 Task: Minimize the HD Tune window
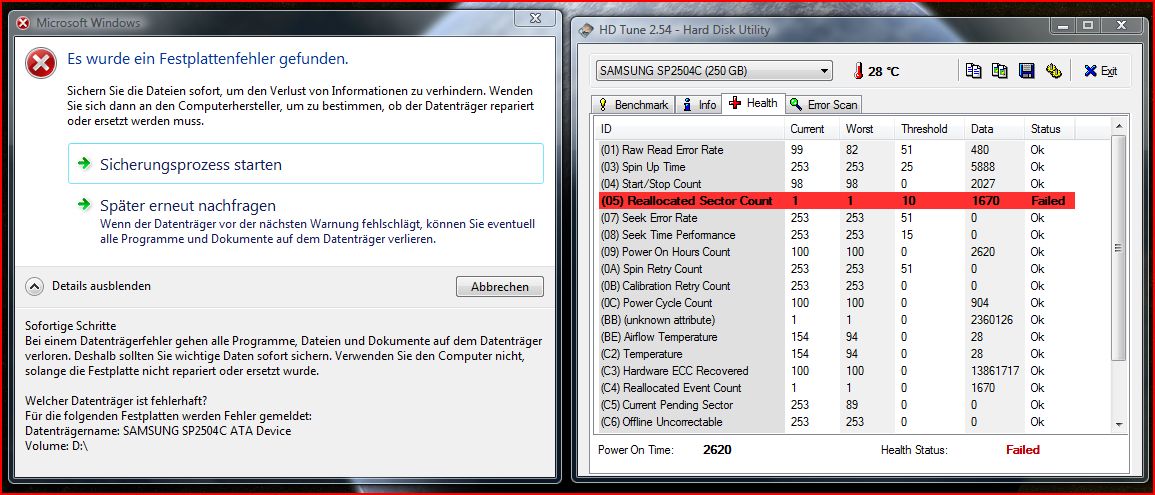coord(1061,26)
